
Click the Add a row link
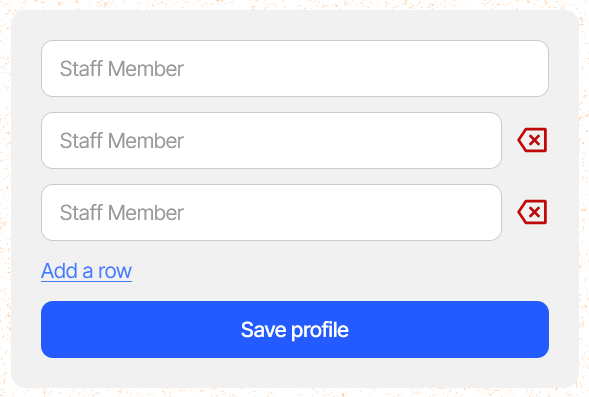click(x=86, y=271)
